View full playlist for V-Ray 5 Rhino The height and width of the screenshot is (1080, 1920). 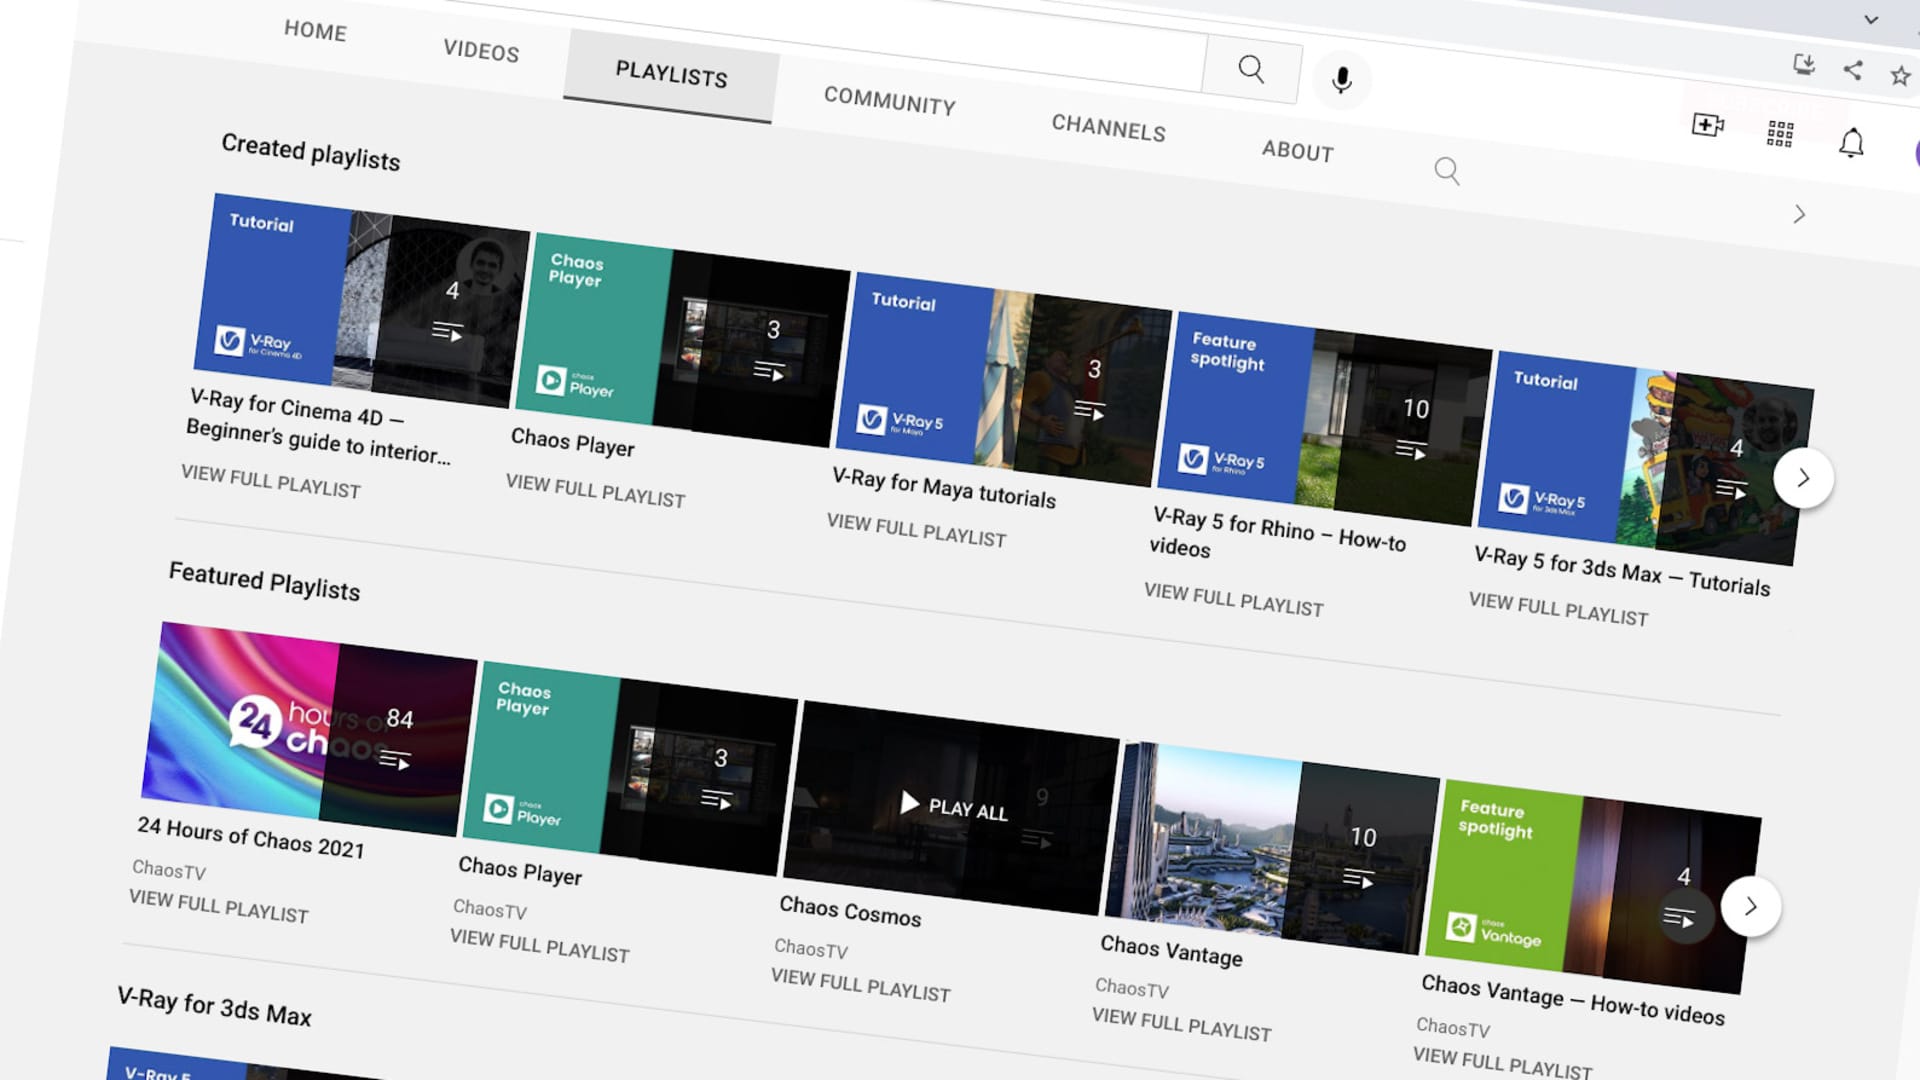pyautogui.click(x=1233, y=600)
